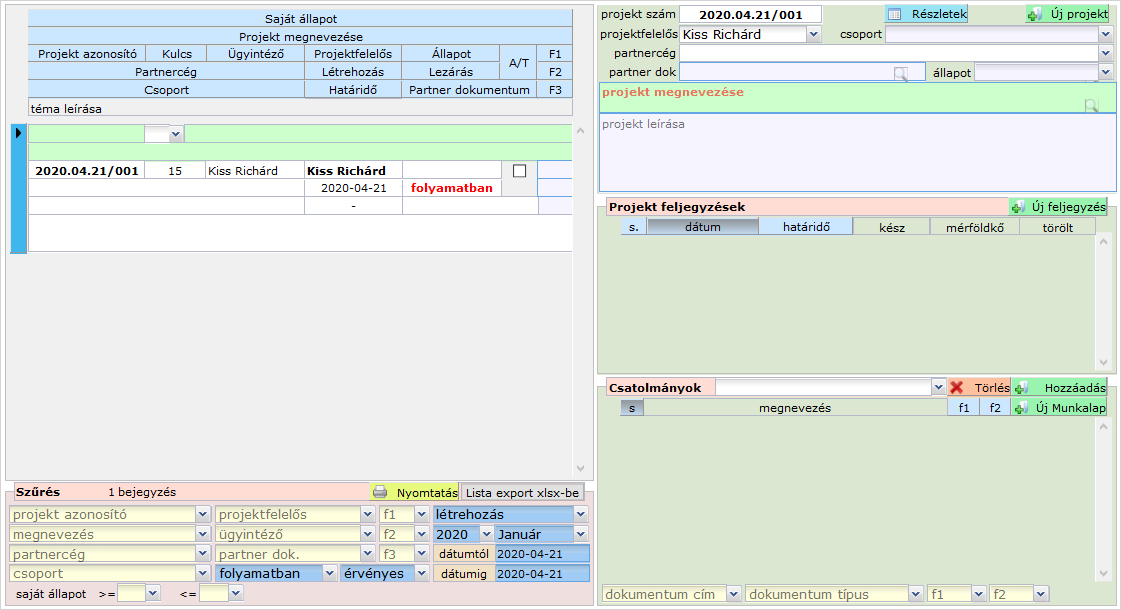Click magnifier icon in projekt megnevezése field
The height and width of the screenshot is (610, 1121).
coord(1091,105)
